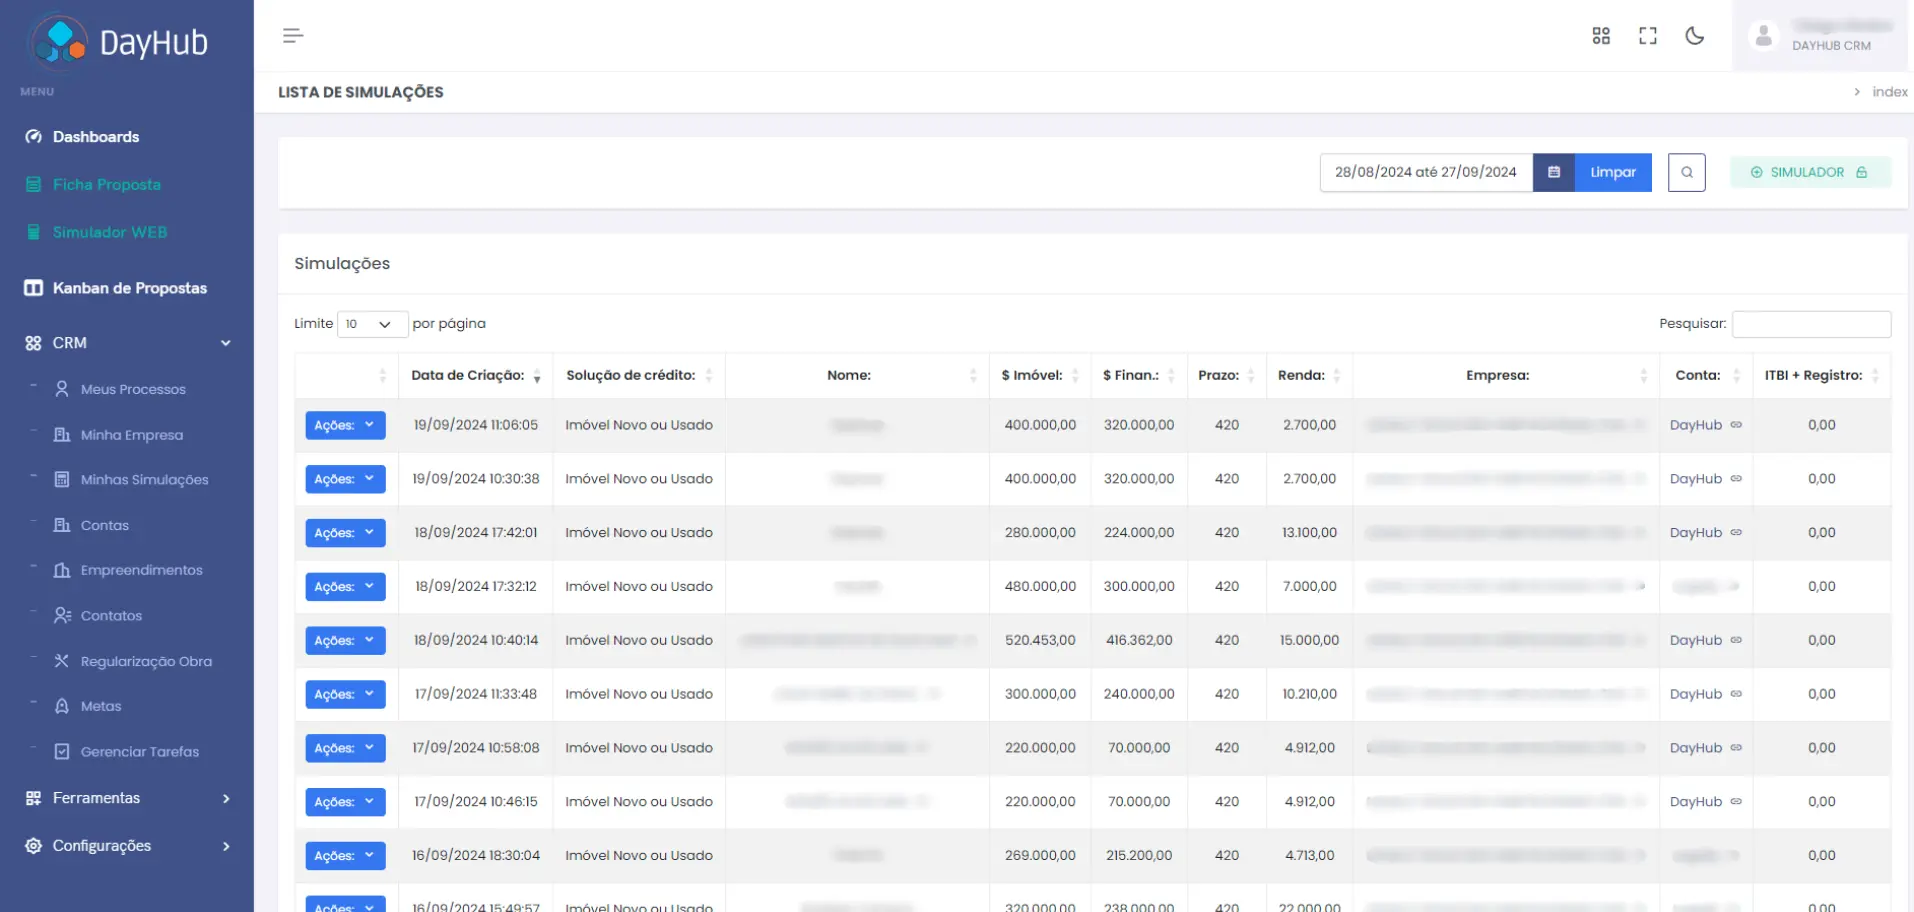The height and width of the screenshot is (912, 1914).
Task: Open Simulador WEB menu item
Action: point(110,232)
